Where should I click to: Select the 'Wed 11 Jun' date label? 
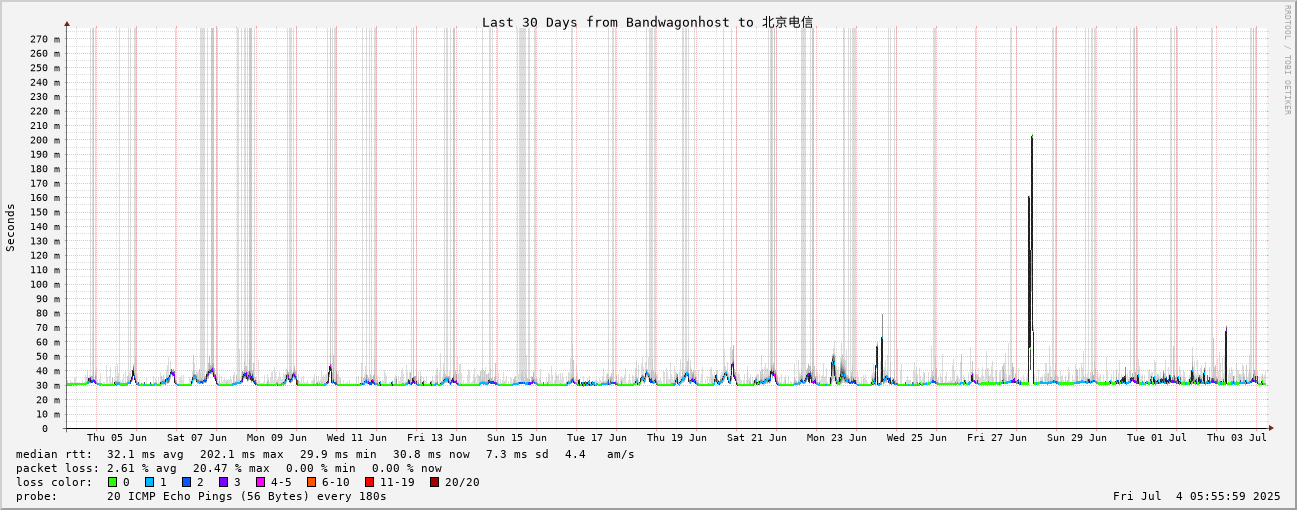pyautogui.click(x=357, y=437)
